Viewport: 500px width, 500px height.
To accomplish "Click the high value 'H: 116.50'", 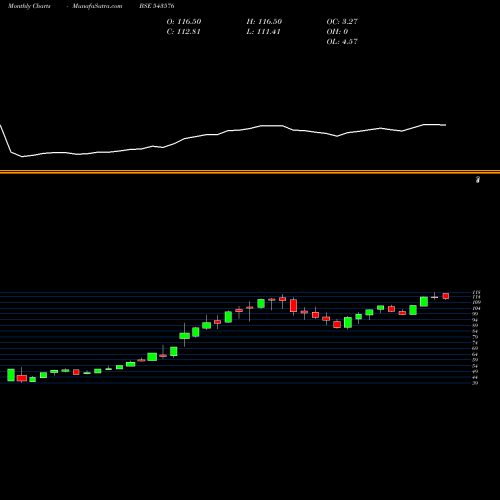I will pos(264,22).
